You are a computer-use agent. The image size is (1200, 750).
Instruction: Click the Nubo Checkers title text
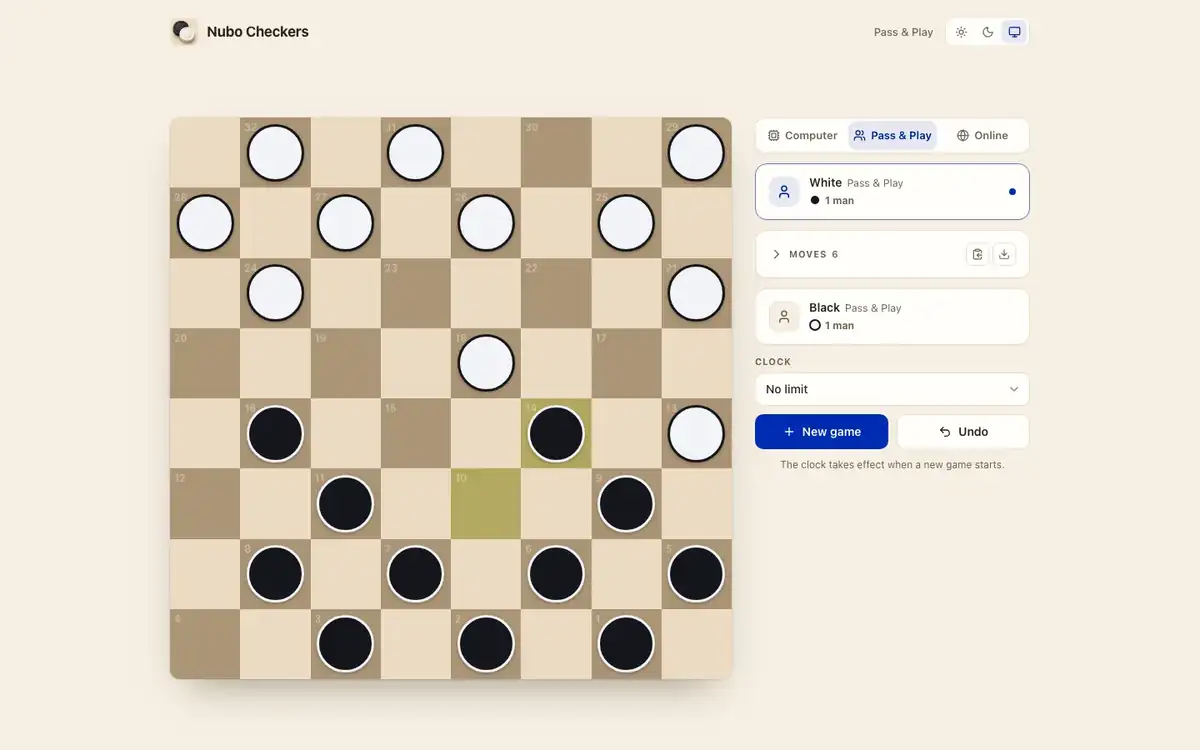click(x=258, y=32)
